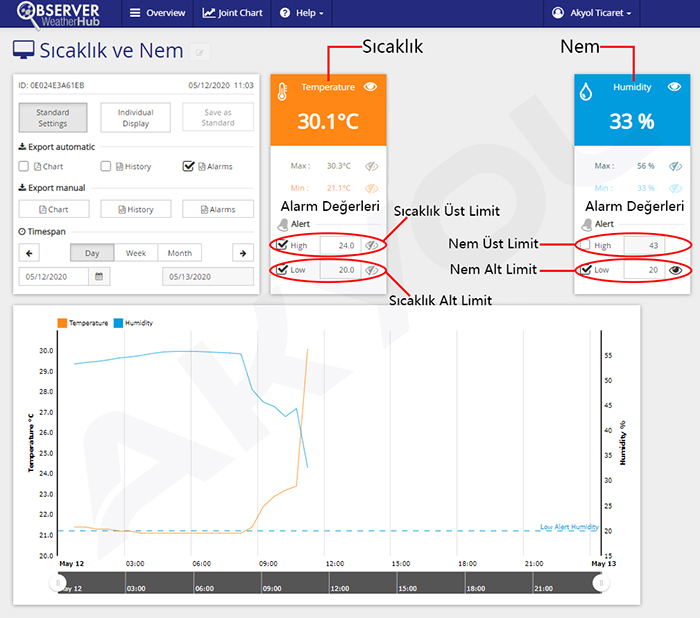Click the Humidity card eye icon
The height and width of the screenshot is (618, 700).
[x=674, y=88]
